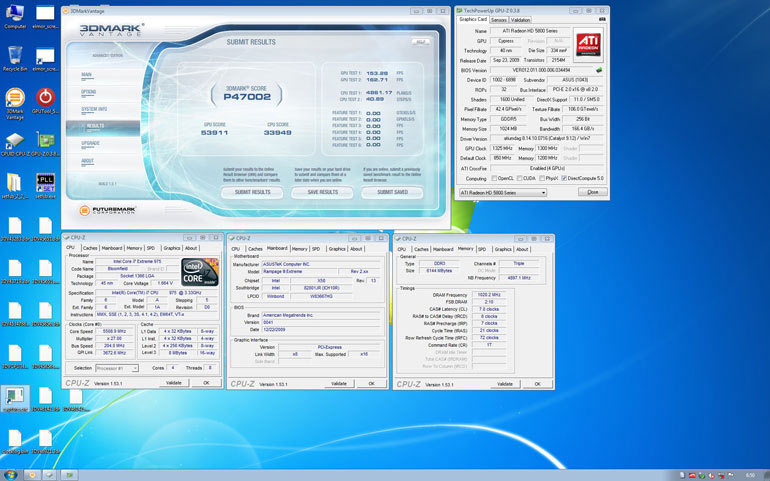770x481 pixels.
Task: Click the Submit Results button
Action: point(252,192)
